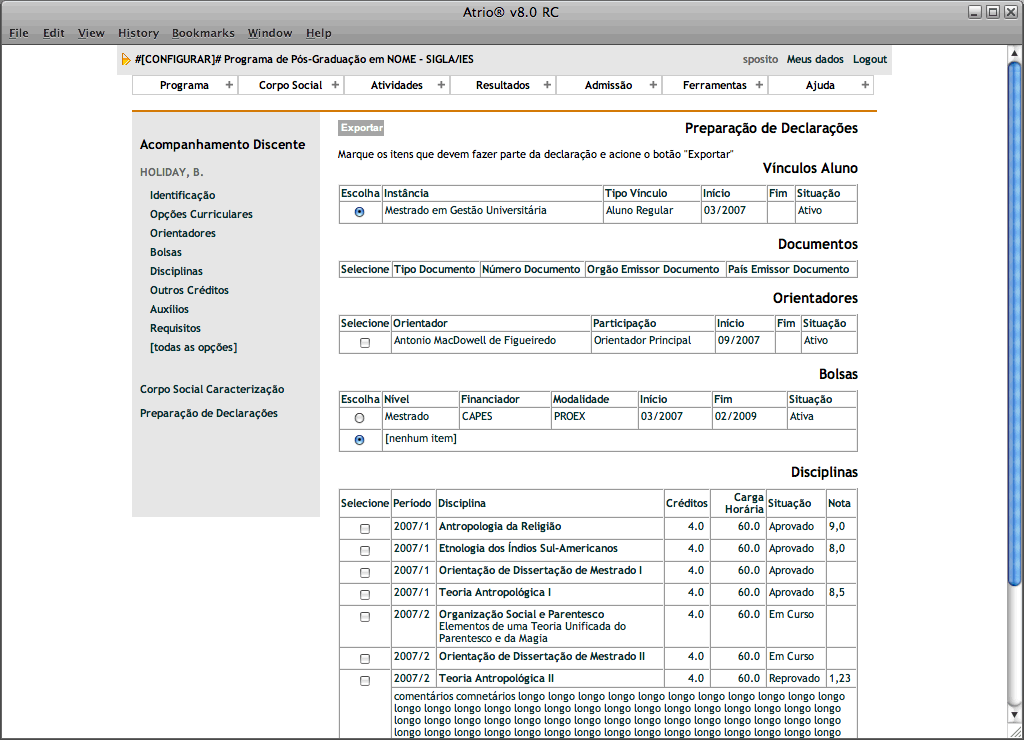
Task: Open the Bookmarks menu
Action: 203,33
